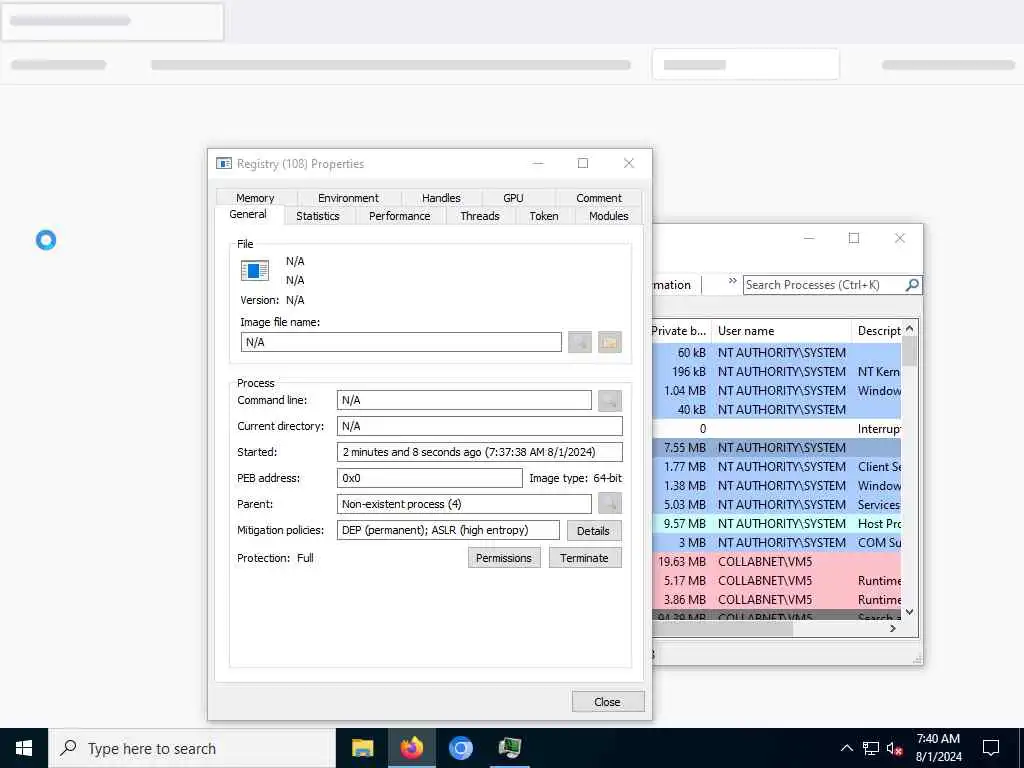The height and width of the screenshot is (768, 1024).
Task: Open the Statistics tab
Action: pyautogui.click(x=318, y=216)
